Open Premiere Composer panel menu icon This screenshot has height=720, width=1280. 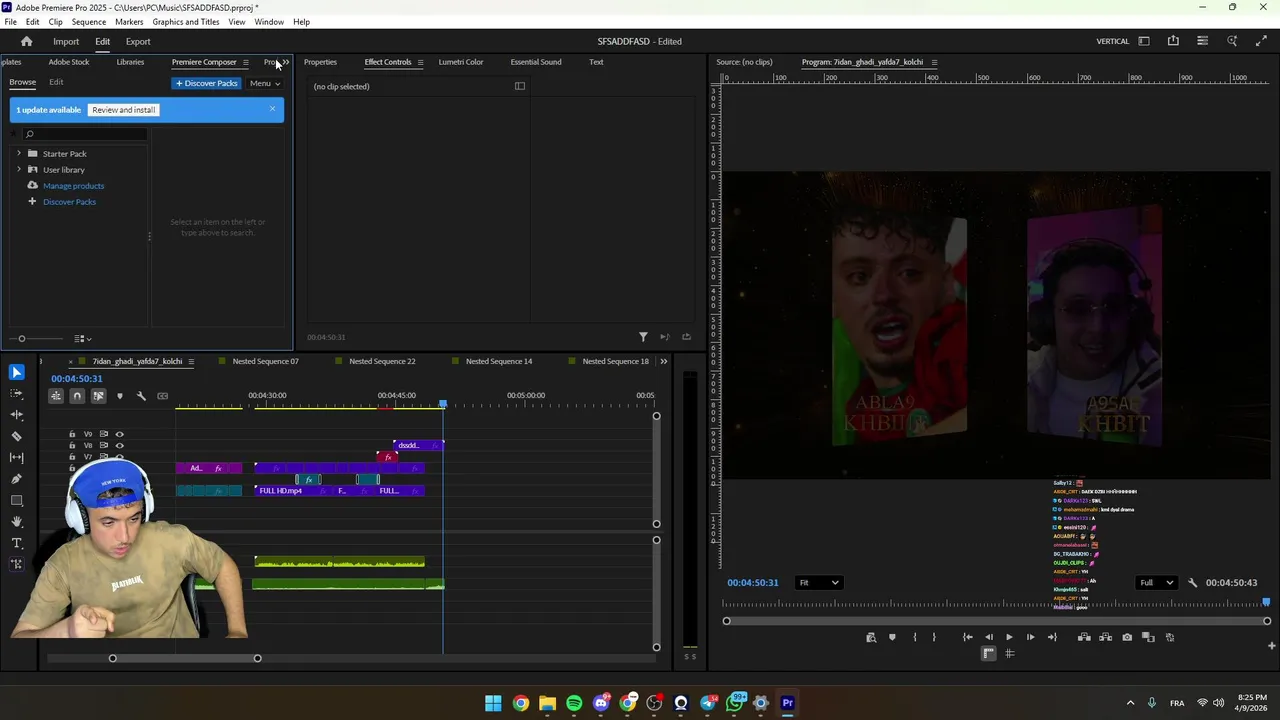click(245, 62)
